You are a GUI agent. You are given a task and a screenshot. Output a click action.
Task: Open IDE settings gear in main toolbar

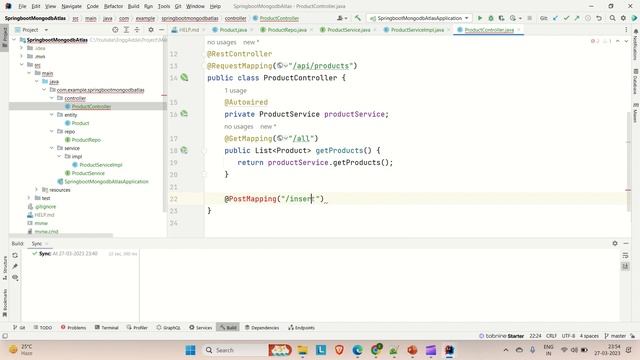coord(623,18)
